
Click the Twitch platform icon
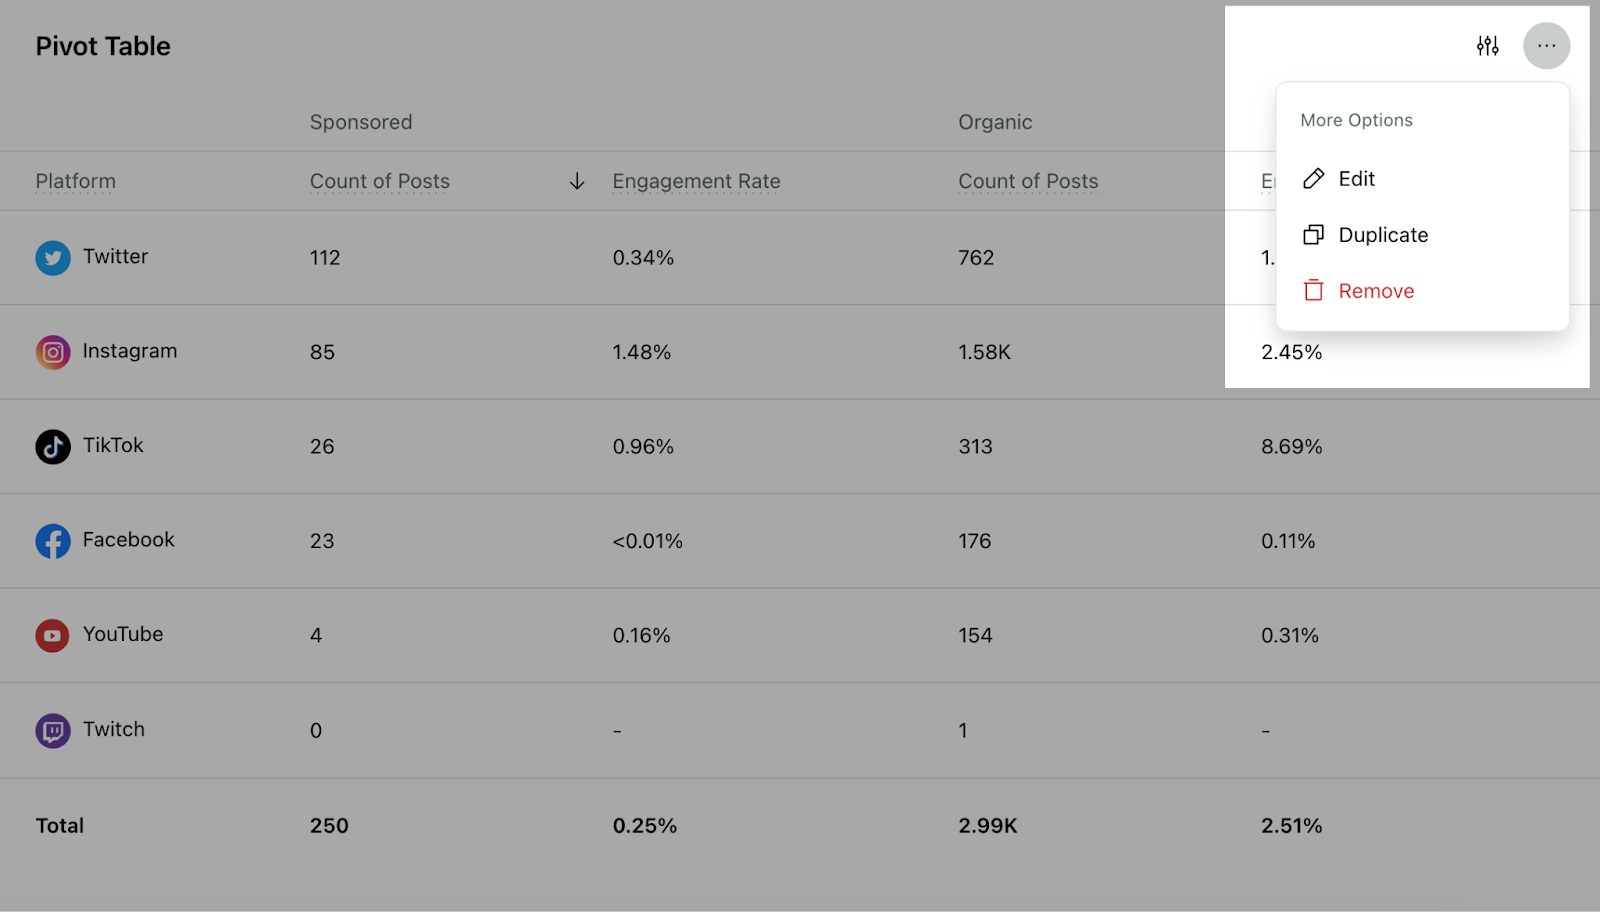[x=53, y=731]
